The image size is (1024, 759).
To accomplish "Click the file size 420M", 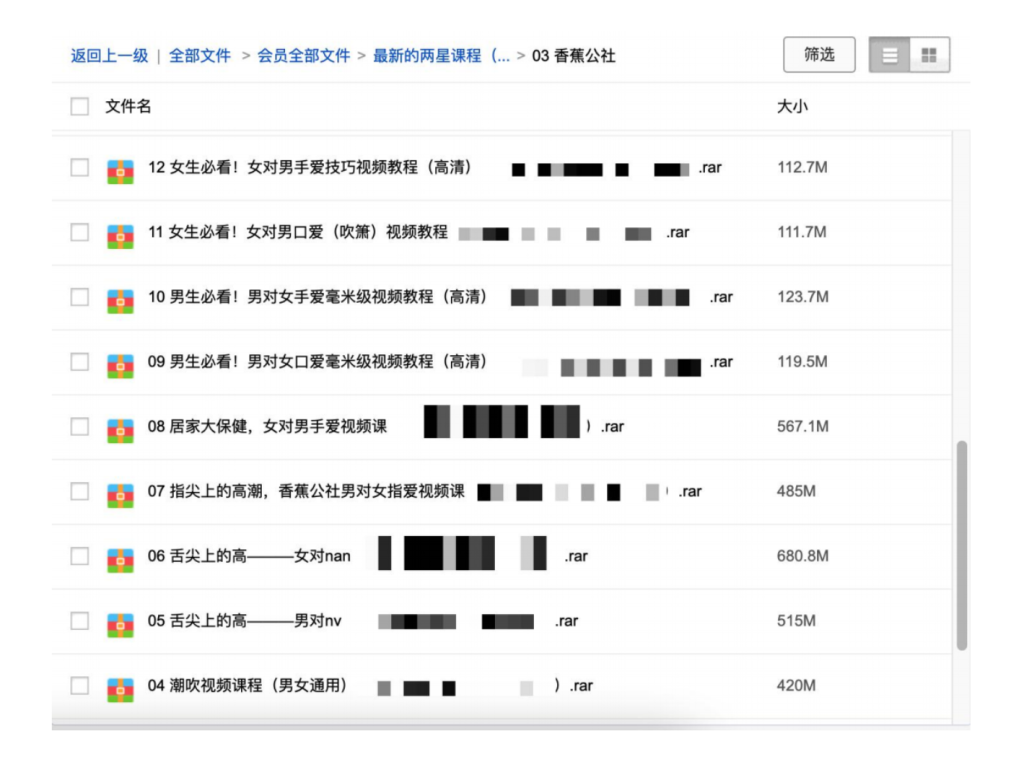I will click(x=796, y=686).
